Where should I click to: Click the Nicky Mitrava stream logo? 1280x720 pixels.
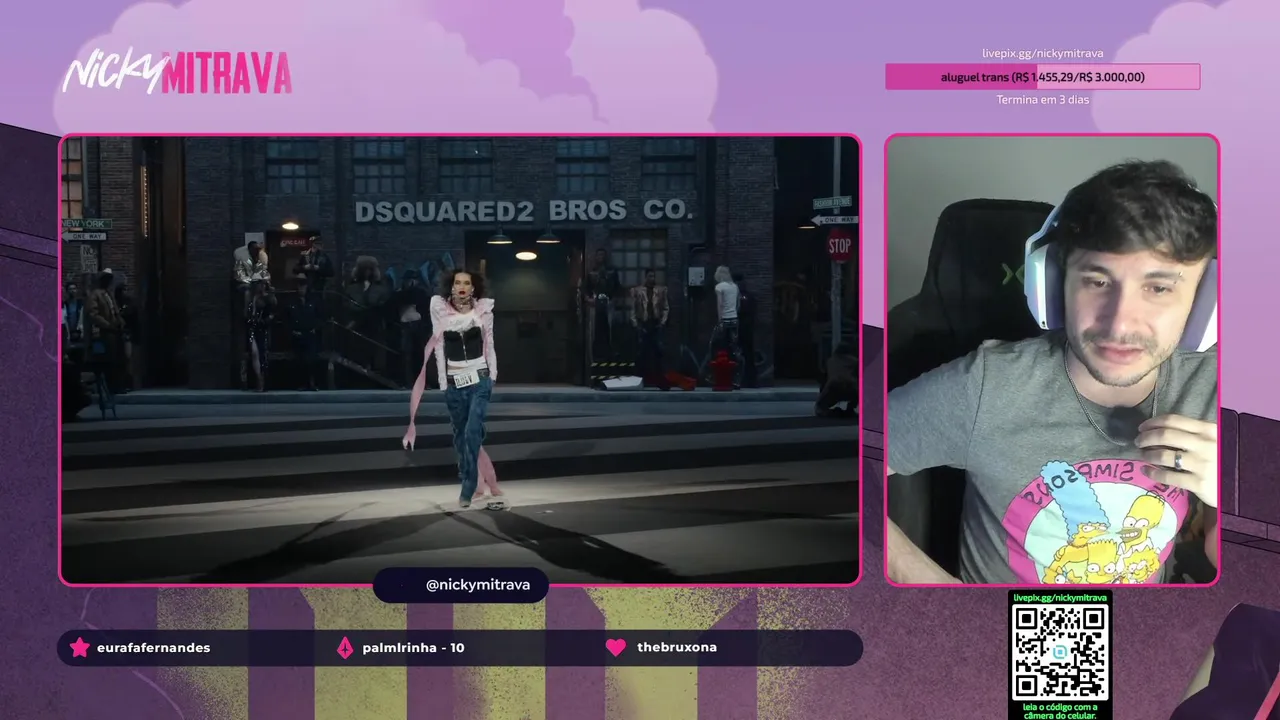[x=177, y=73]
